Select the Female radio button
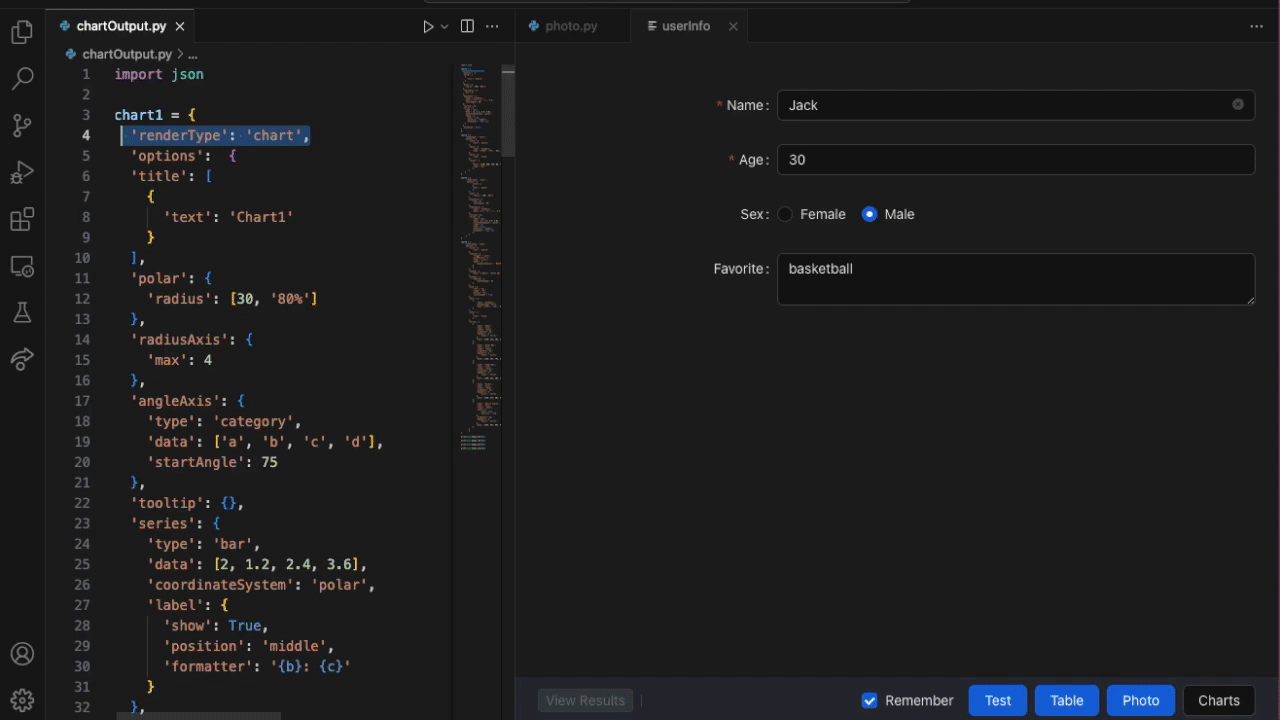The height and width of the screenshot is (720, 1280). coord(785,214)
